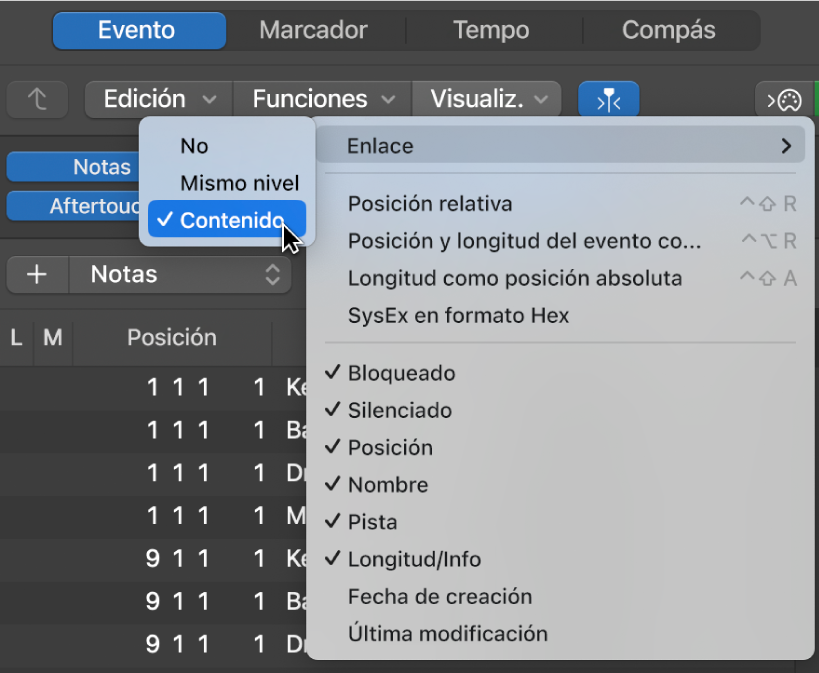Open the Compás tab
The width and height of the screenshot is (819, 673).
pyautogui.click(x=668, y=30)
